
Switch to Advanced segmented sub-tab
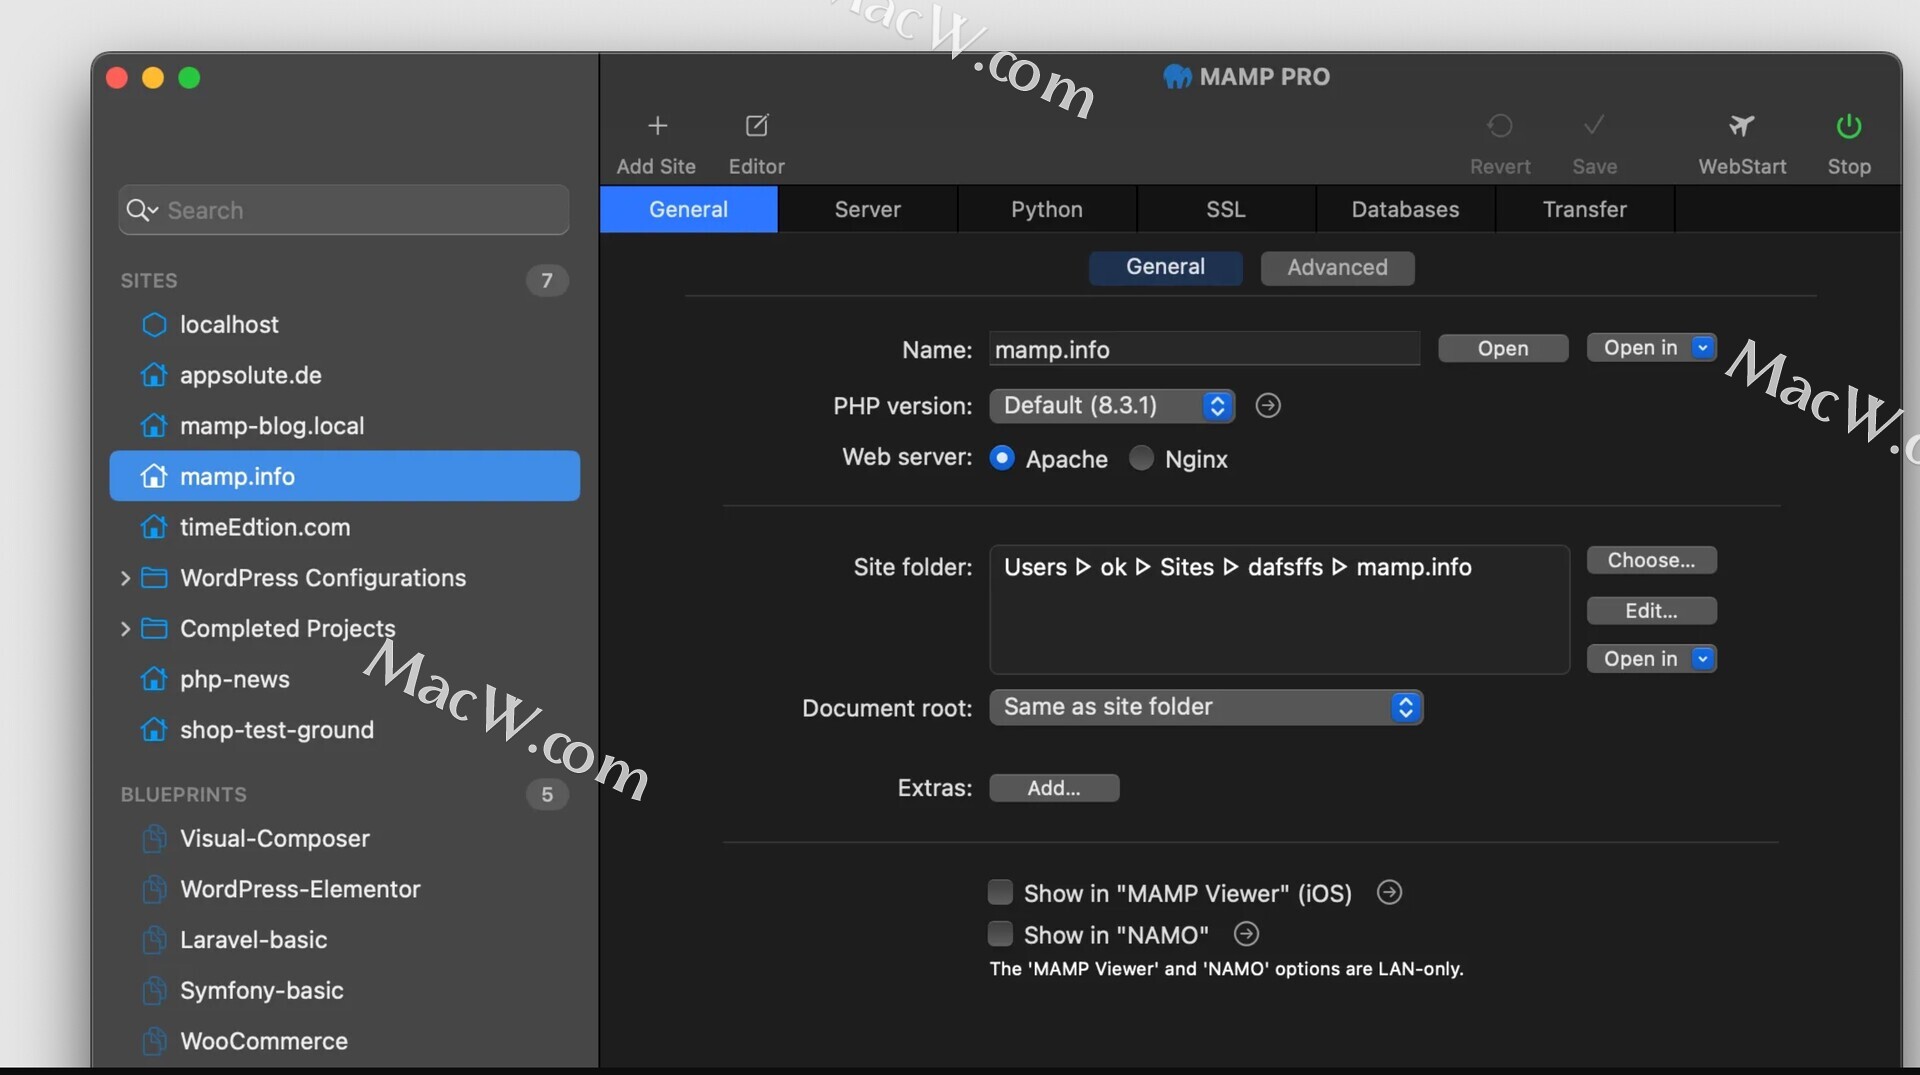coord(1337,268)
